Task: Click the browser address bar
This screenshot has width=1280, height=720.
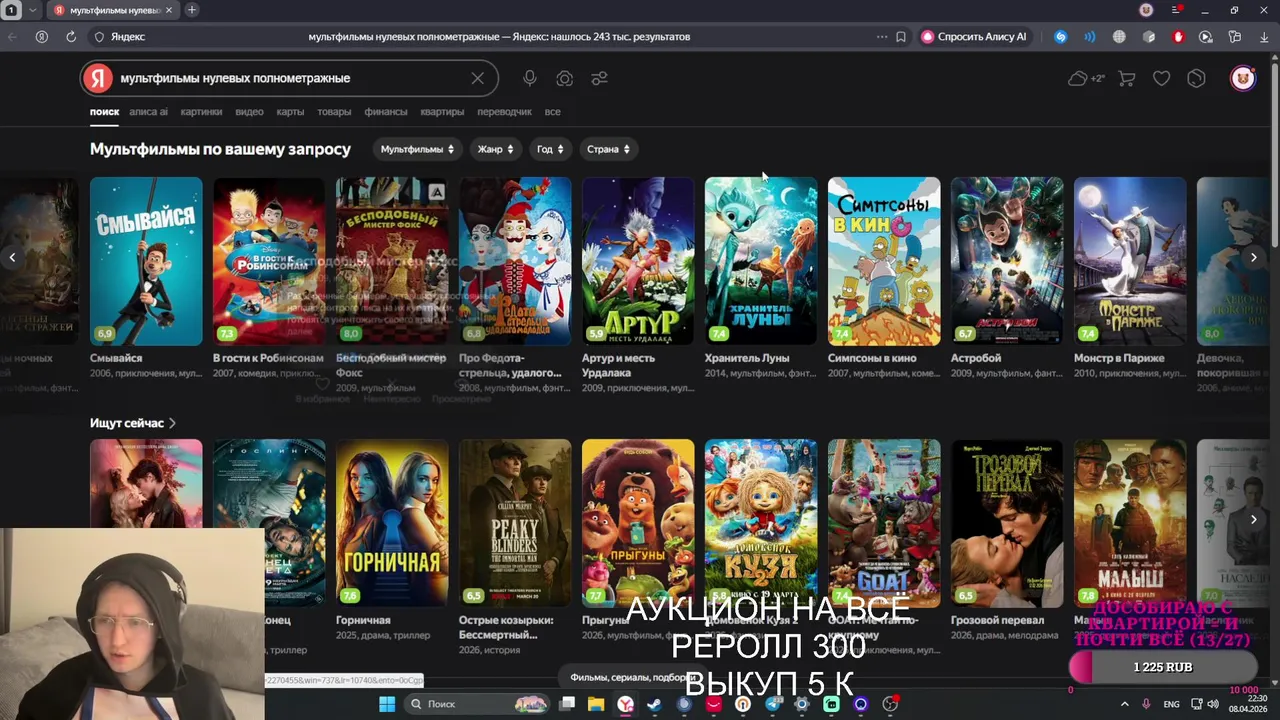Action: (499, 36)
